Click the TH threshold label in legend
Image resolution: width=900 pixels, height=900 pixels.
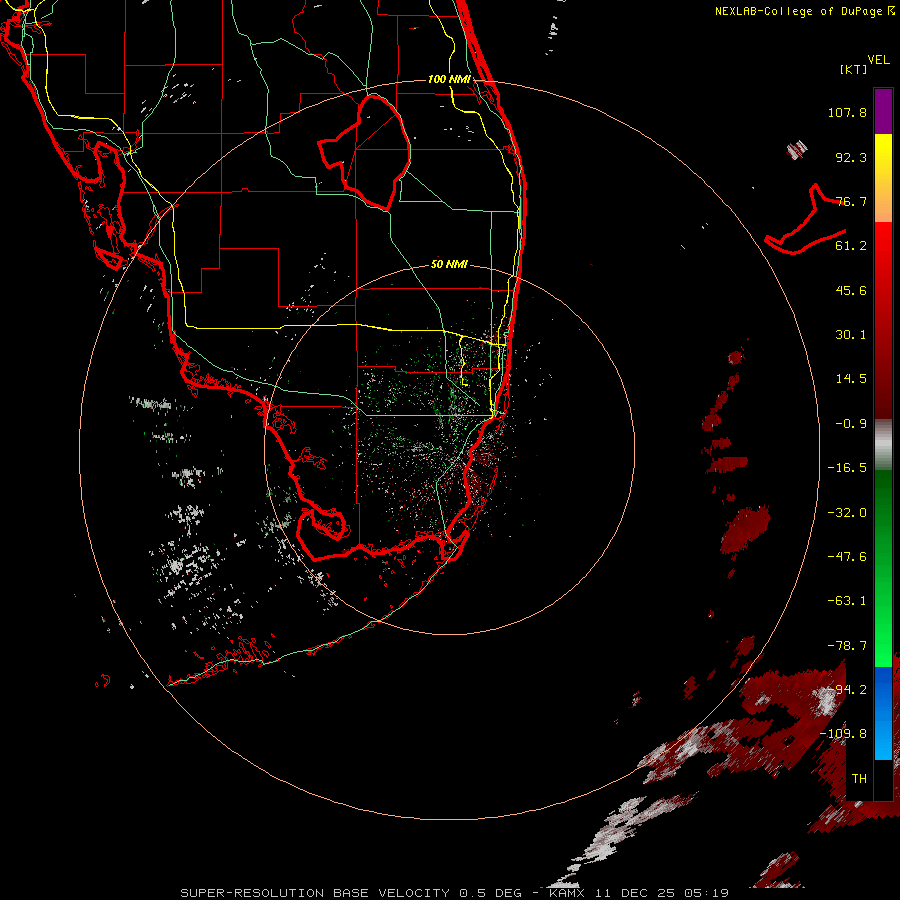(859, 779)
